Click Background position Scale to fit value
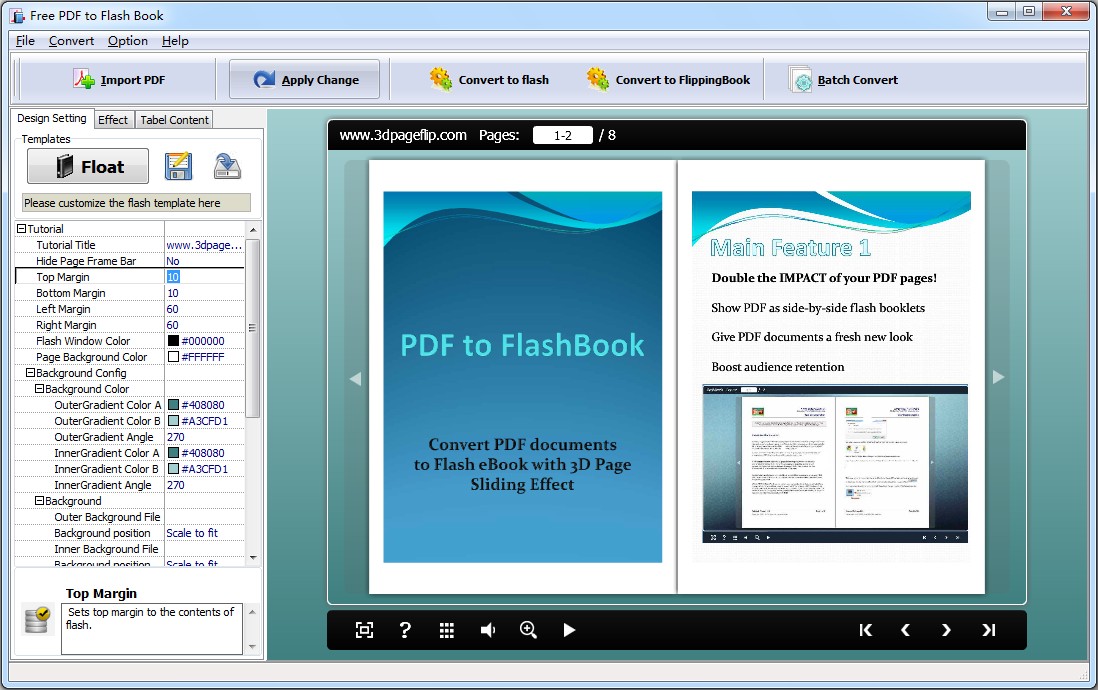 click(204, 533)
